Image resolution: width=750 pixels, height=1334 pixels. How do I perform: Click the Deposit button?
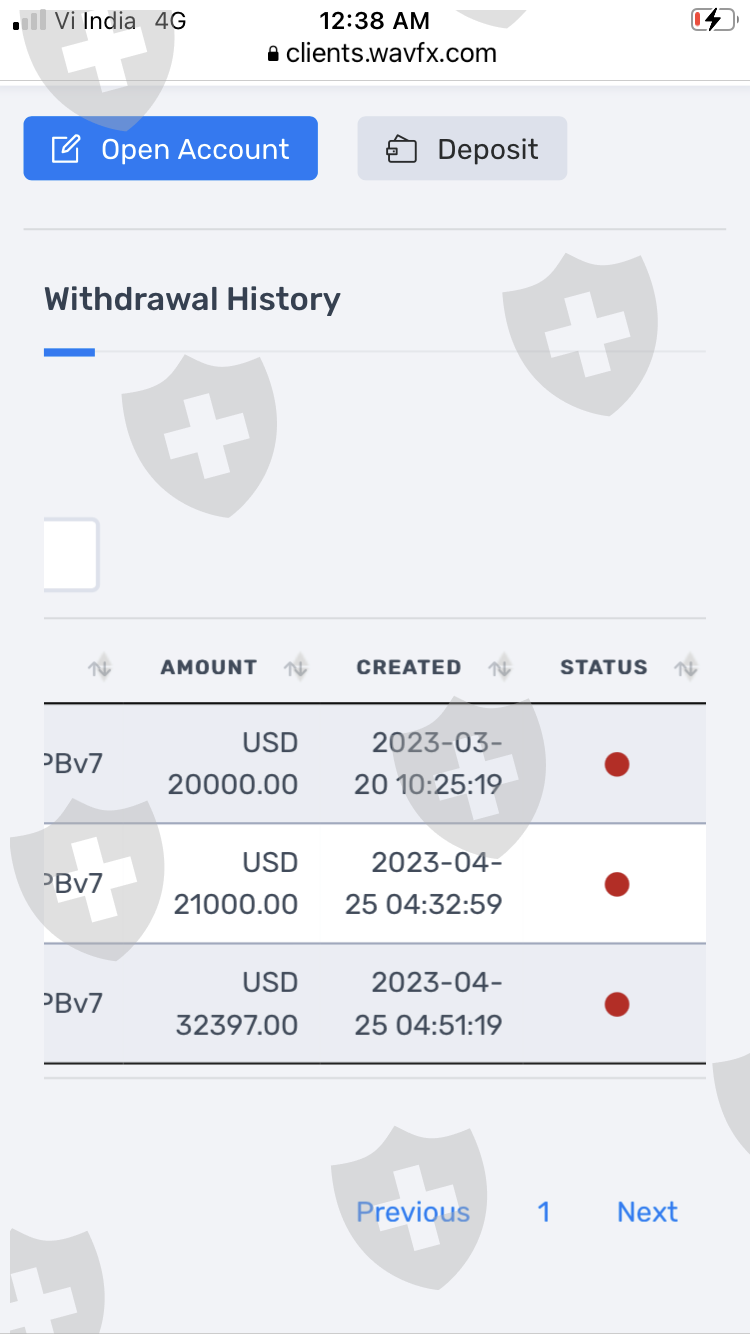(462, 149)
